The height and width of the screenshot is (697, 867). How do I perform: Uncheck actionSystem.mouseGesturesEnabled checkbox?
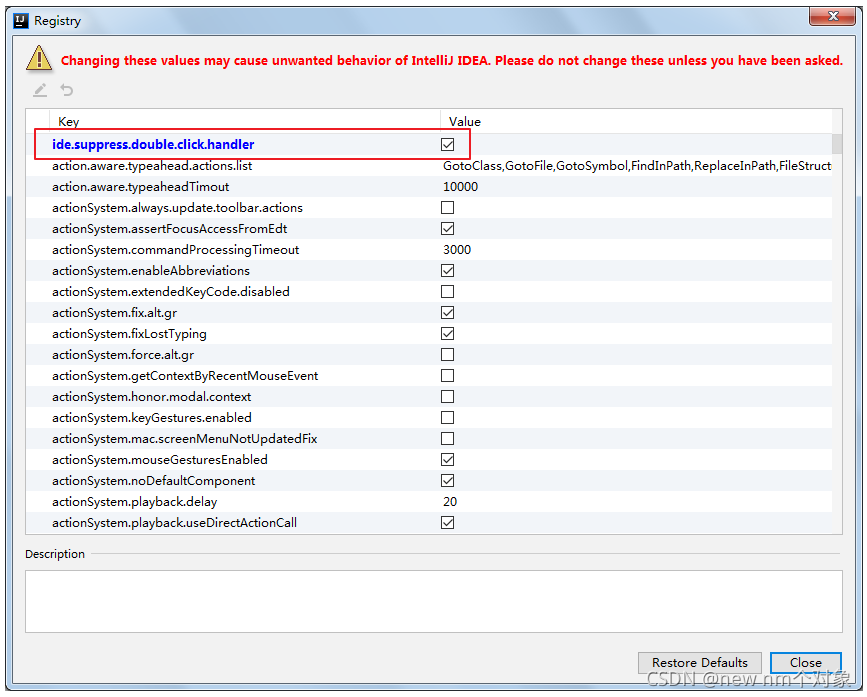click(x=447, y=459)
